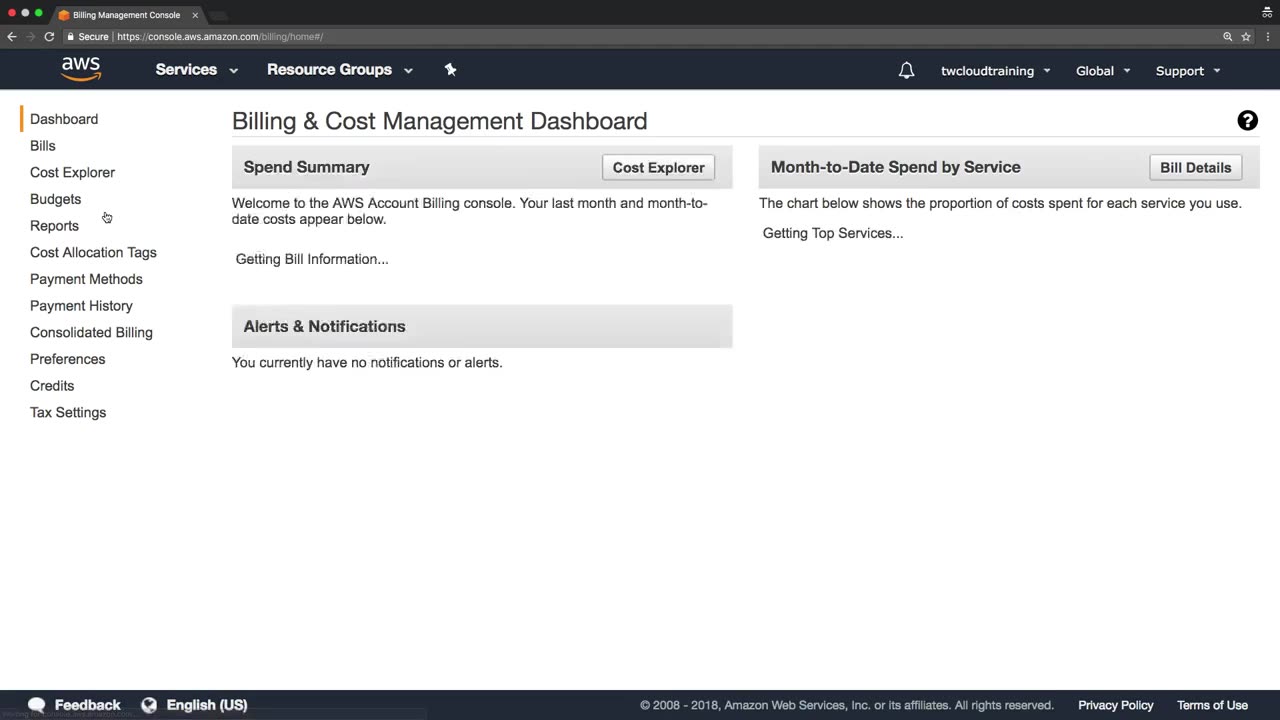The width and height of the screenshot is (1280, 720).
Task: Click the Feedback speech bubble icon
Action: coord(37,705)
